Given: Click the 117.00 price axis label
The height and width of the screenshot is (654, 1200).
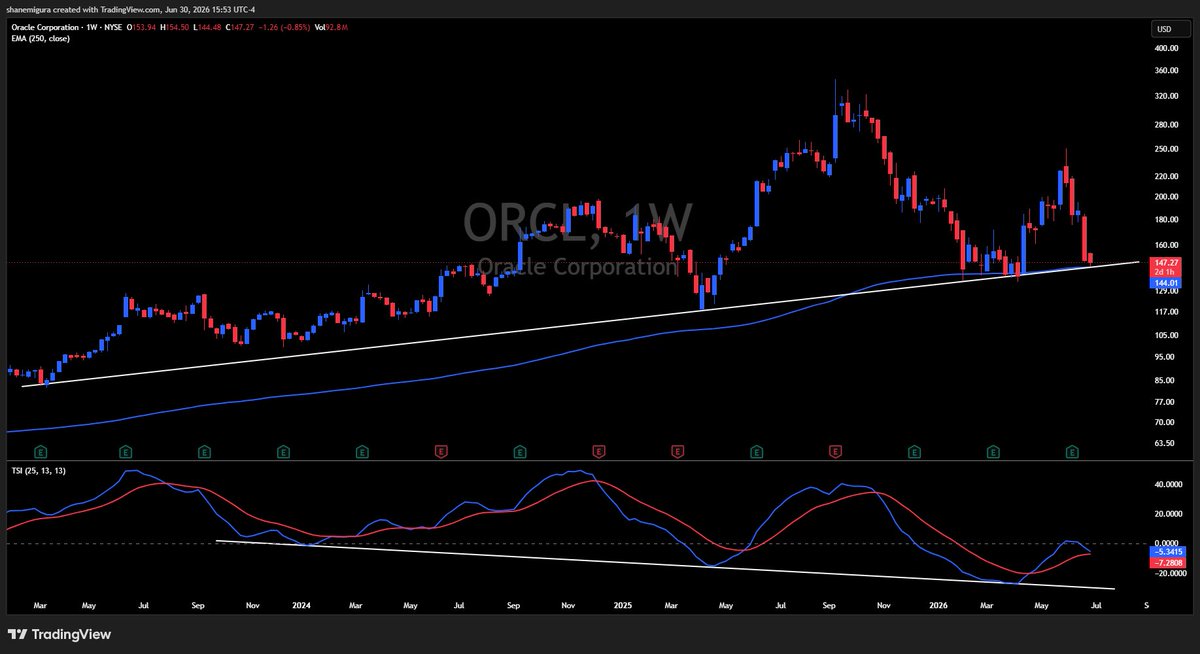Looking at the screenshot, I should coord(1167,311).
